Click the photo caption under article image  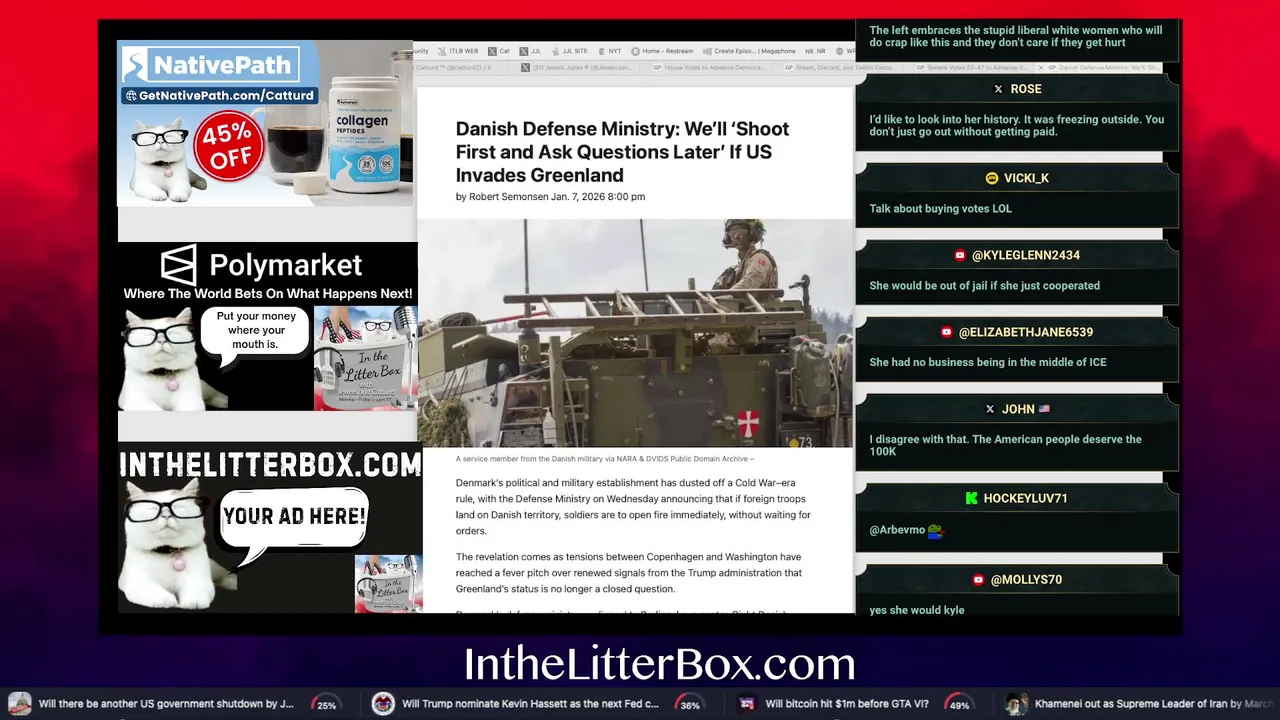point(604,459)
